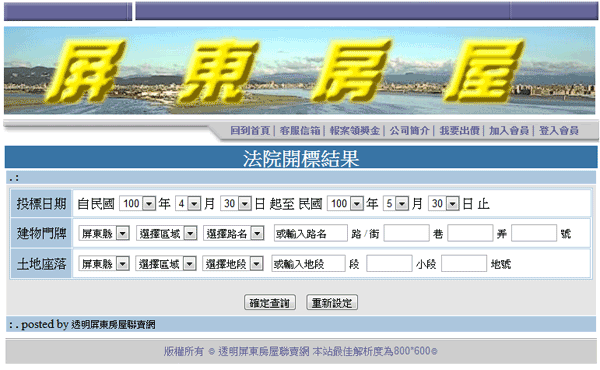Open 屏東縣 county dropdown in 建物門牌 row
This screenshot has width=600, height=370.
click(x=104, y=233)
